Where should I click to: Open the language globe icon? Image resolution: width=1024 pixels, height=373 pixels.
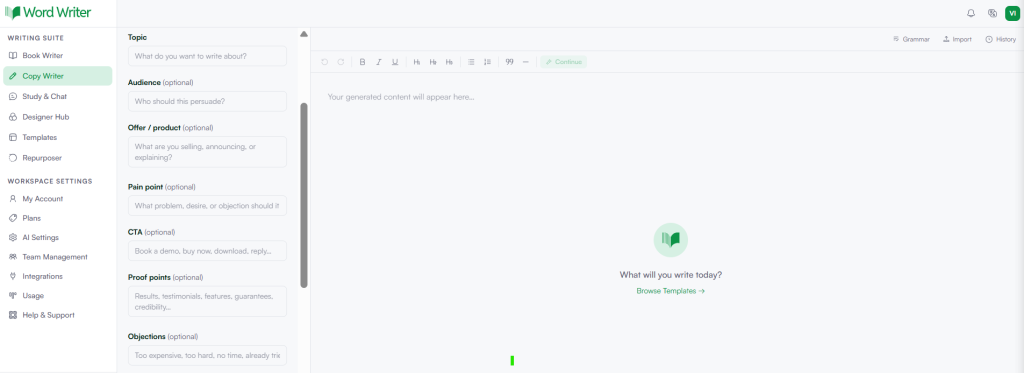coord(992,13)
